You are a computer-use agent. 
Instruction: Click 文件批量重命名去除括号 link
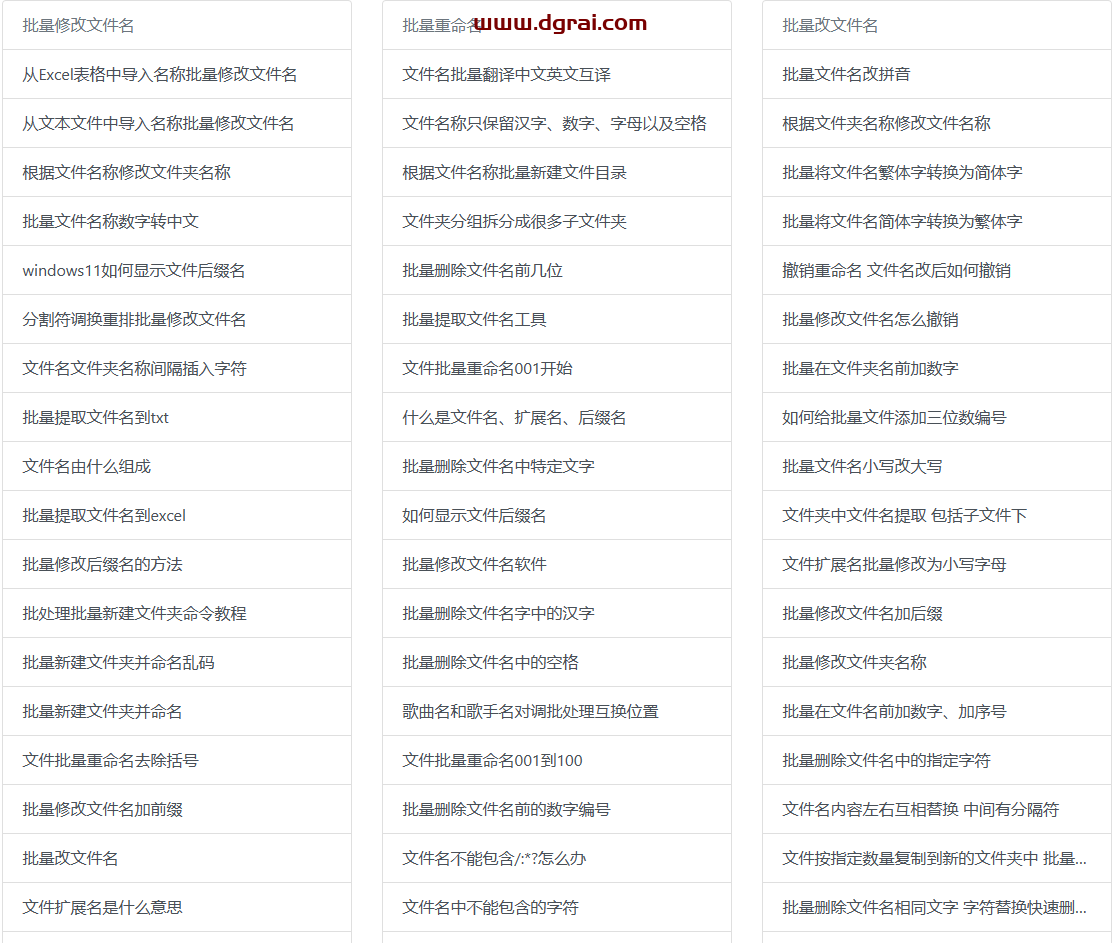pyautogui.click(x=110, y=761)
